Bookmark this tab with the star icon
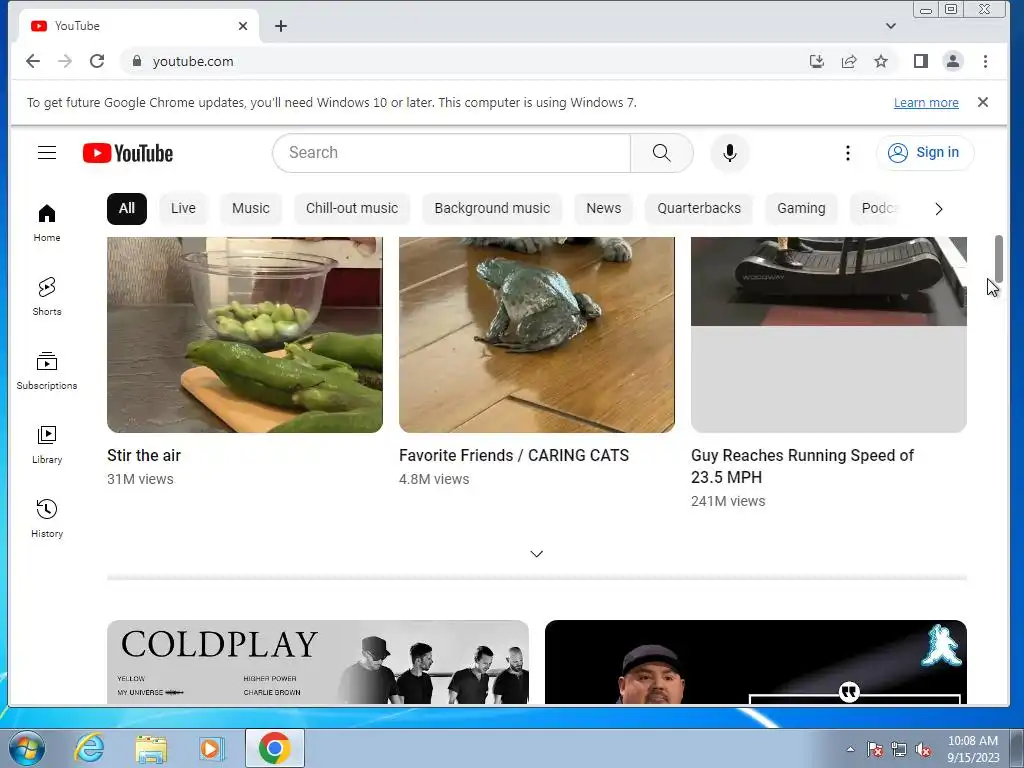 click(881, 61)
